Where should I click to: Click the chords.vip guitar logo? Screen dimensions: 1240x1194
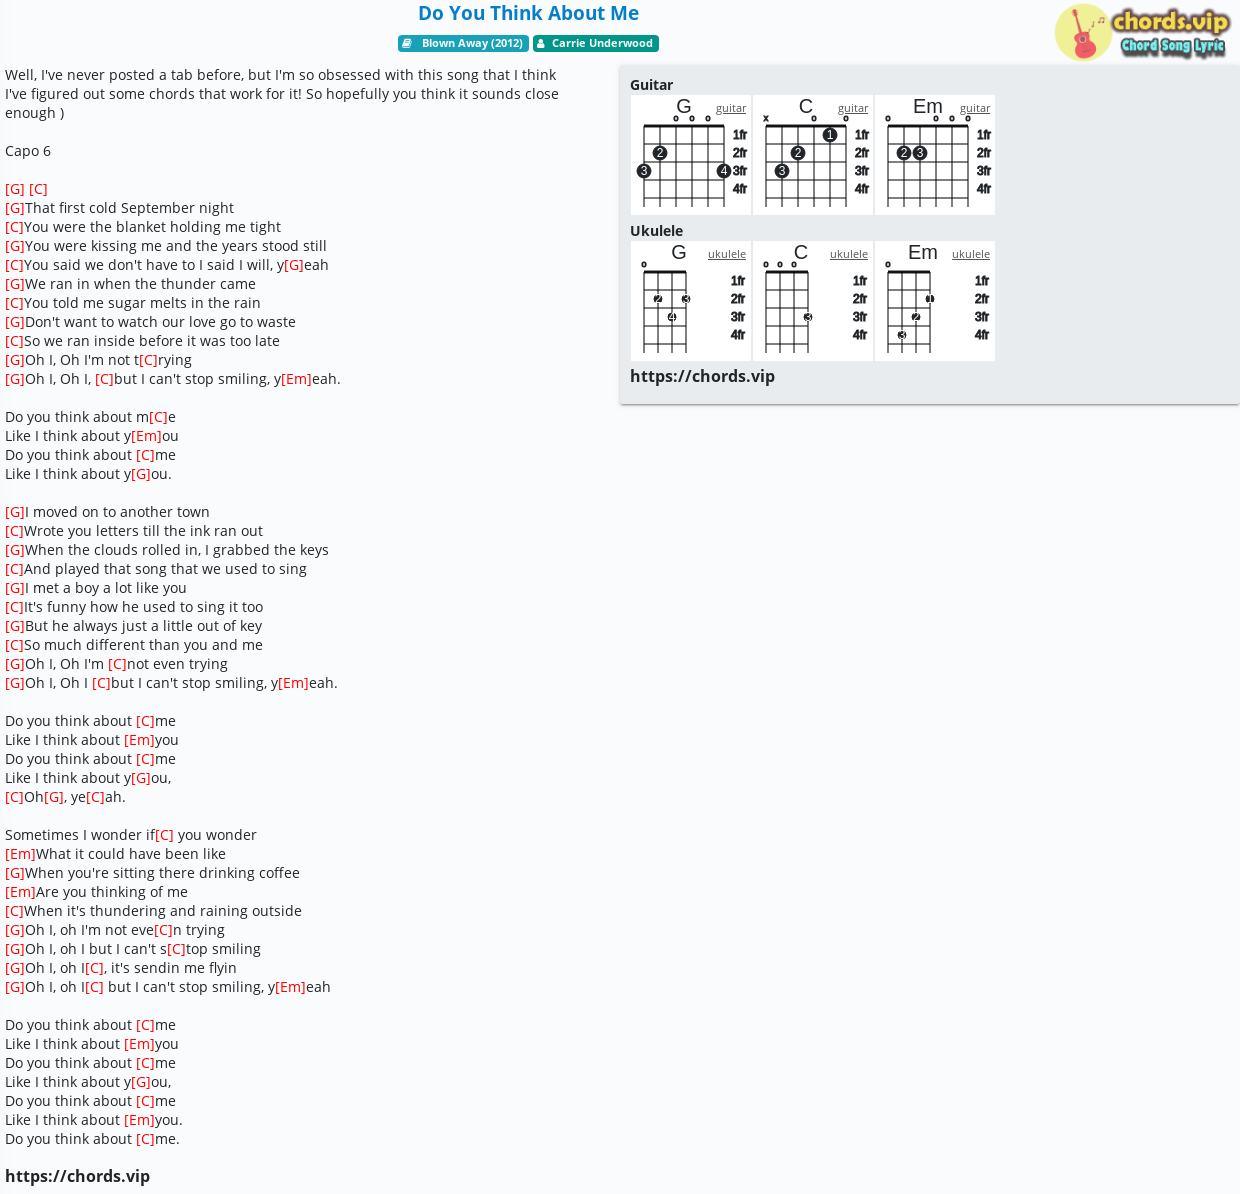[x=1142, y=32]
